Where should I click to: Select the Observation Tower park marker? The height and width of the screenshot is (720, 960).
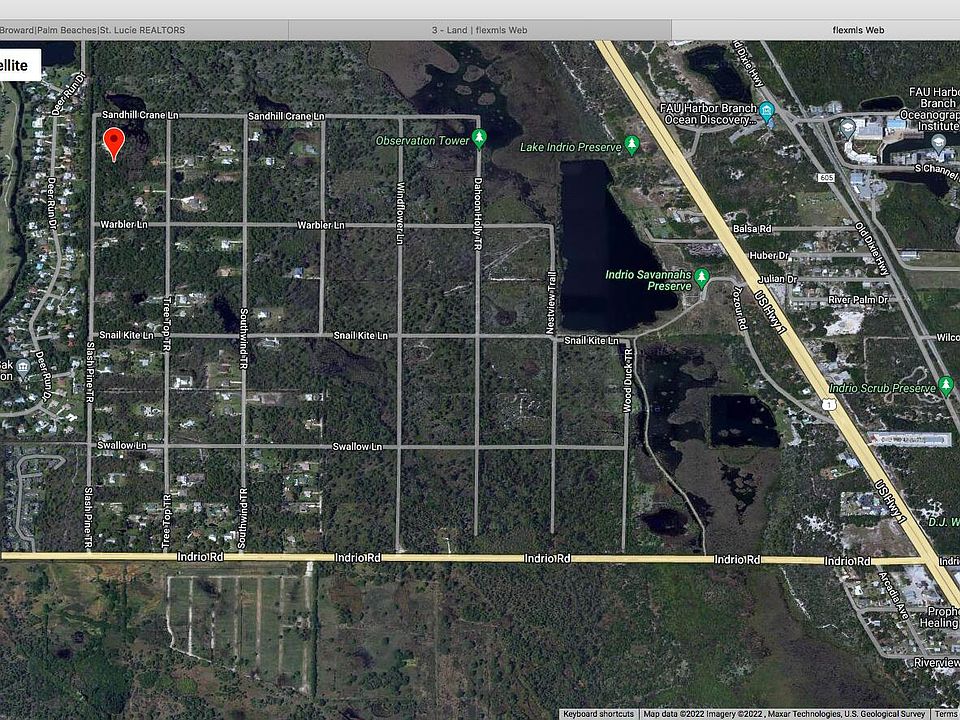(479, 139)
